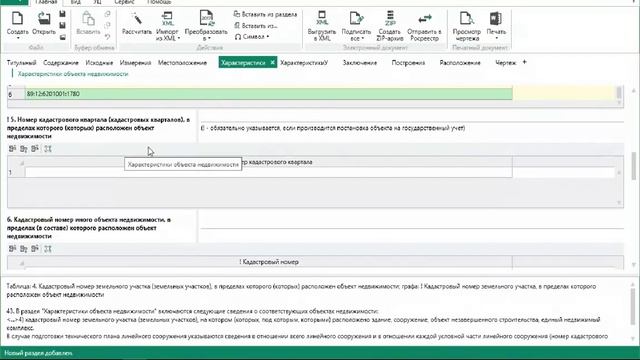Image resolution: width=640 pixels, height=360 pixels.
Task: Click the Печать Word document icon
Action: tap(496, 18)
